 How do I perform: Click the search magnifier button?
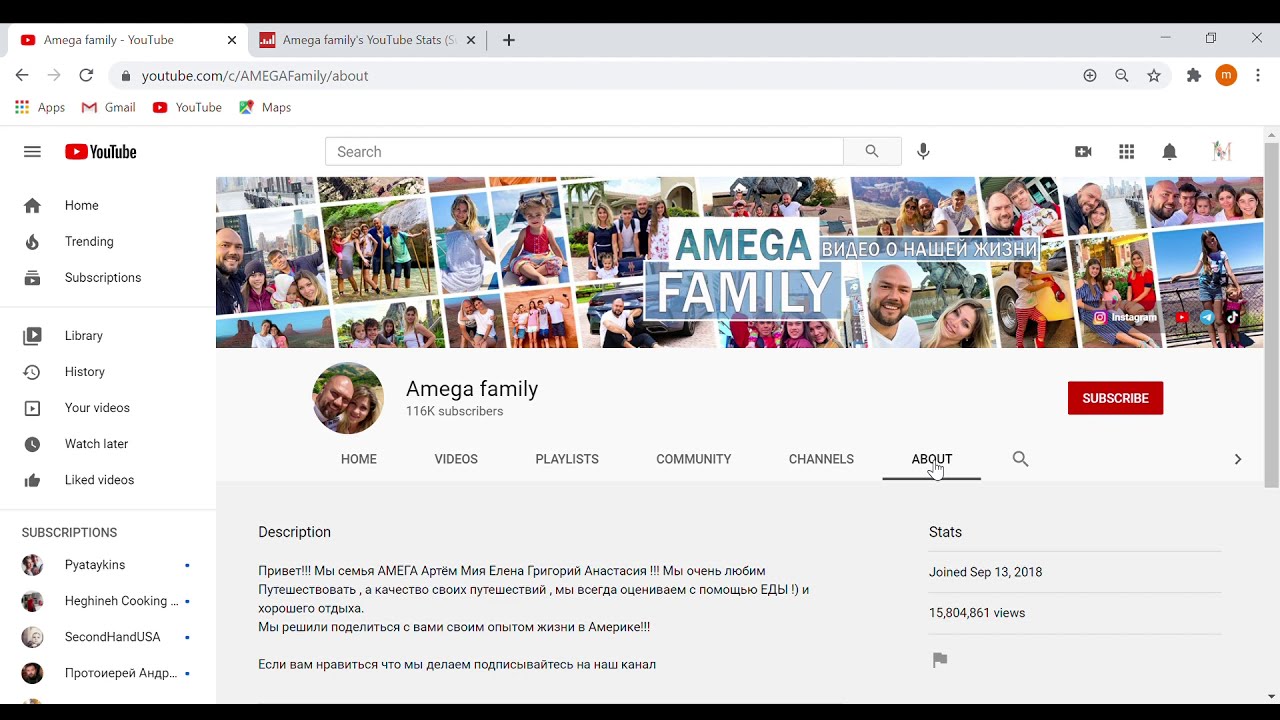(872, 152)
